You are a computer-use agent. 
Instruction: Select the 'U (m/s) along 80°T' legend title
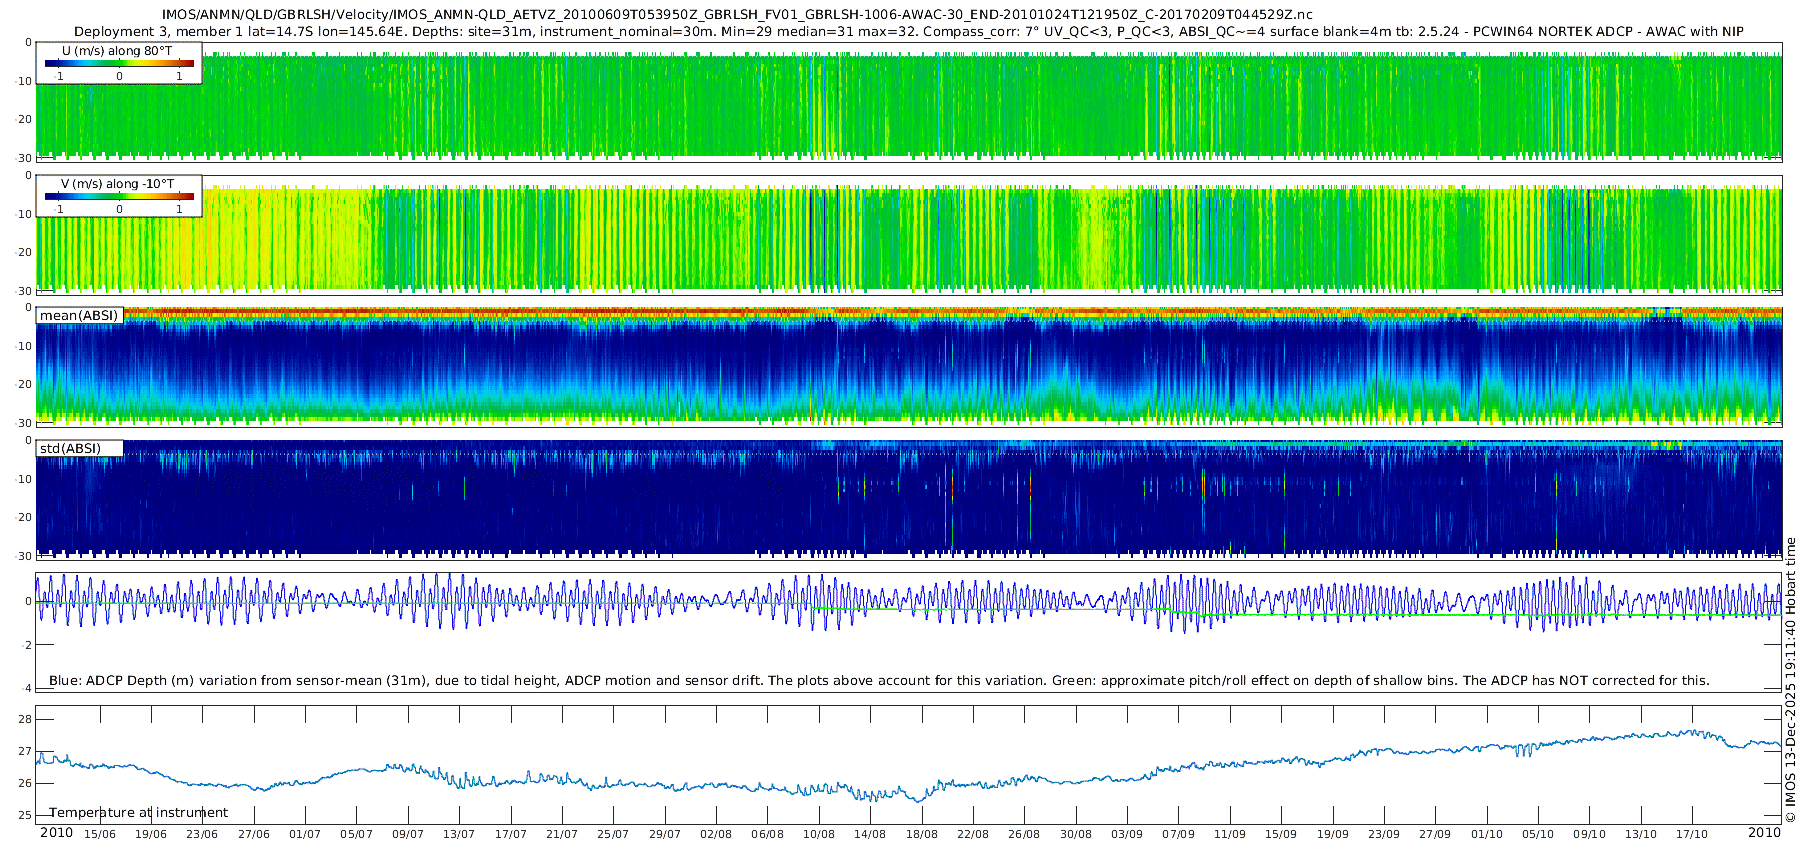(x=117, y=50)
